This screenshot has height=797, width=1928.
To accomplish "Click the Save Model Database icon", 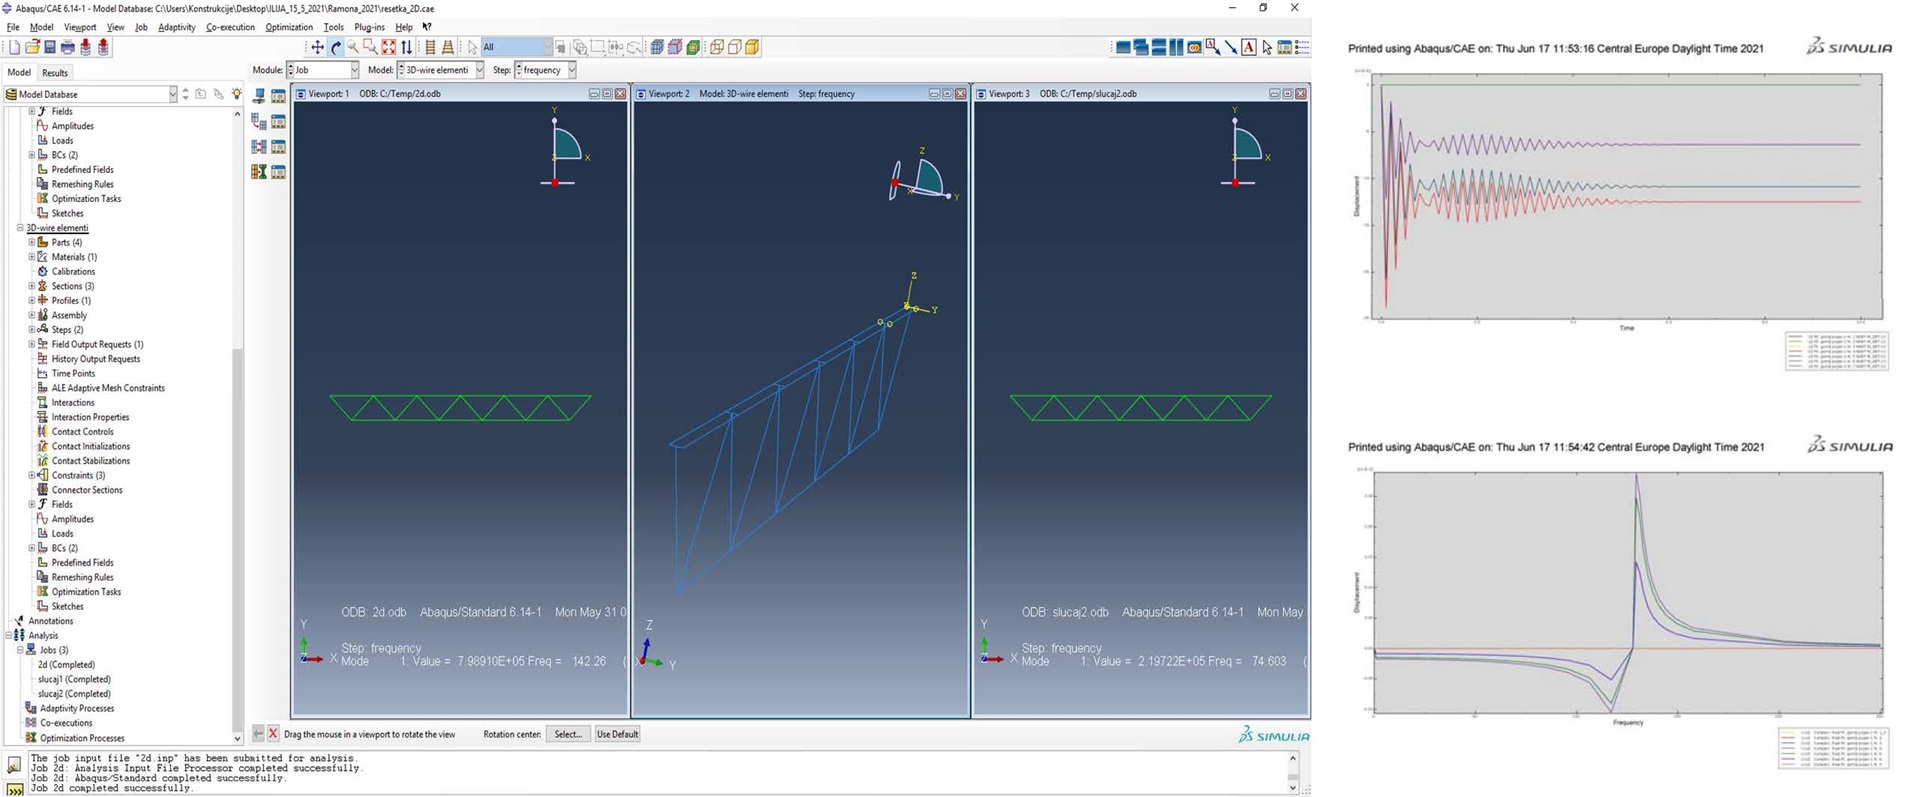I will [x=49, y=47].
